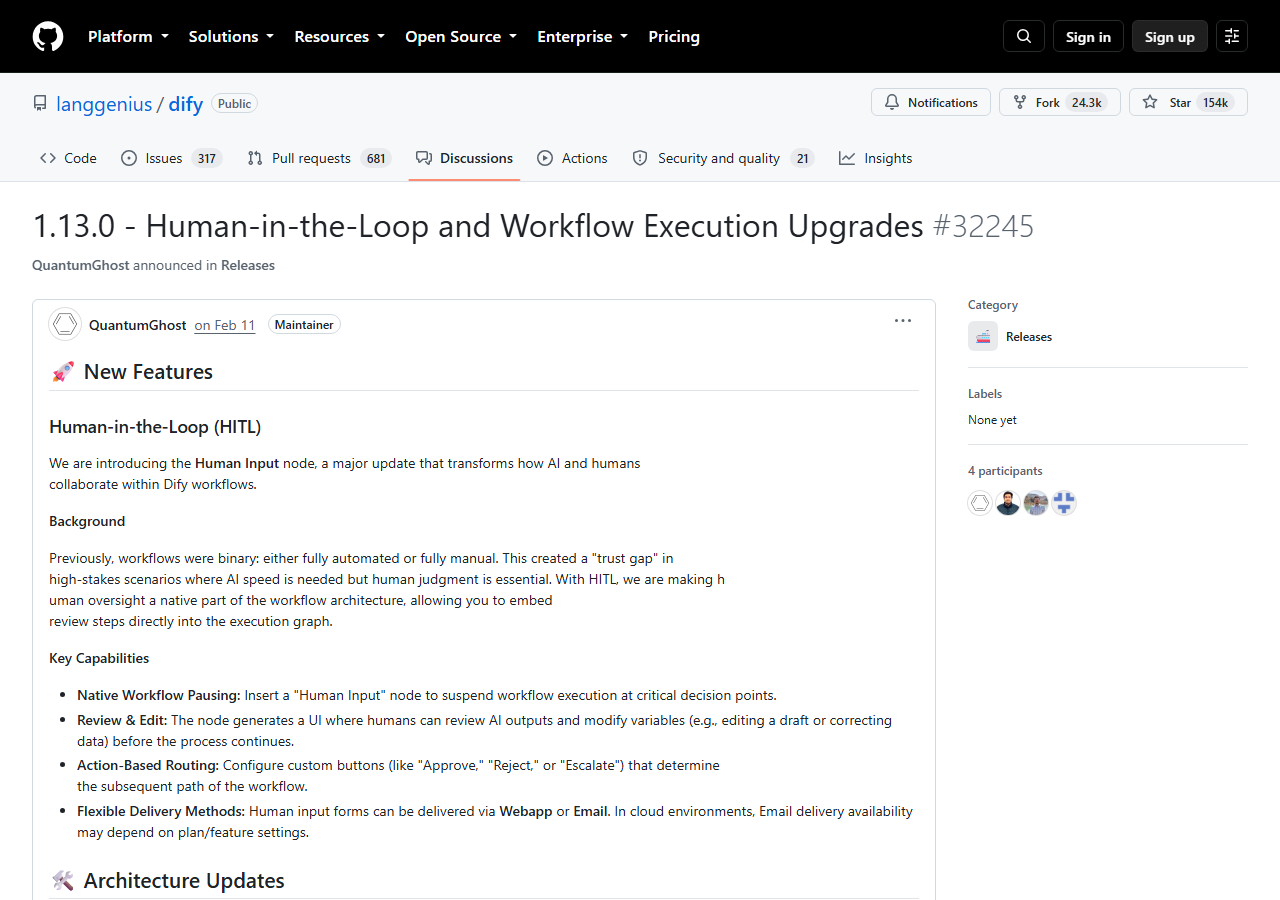Click 'None yet' under Labels
The height and width of the screenshot is (900, 1280).
992,420
